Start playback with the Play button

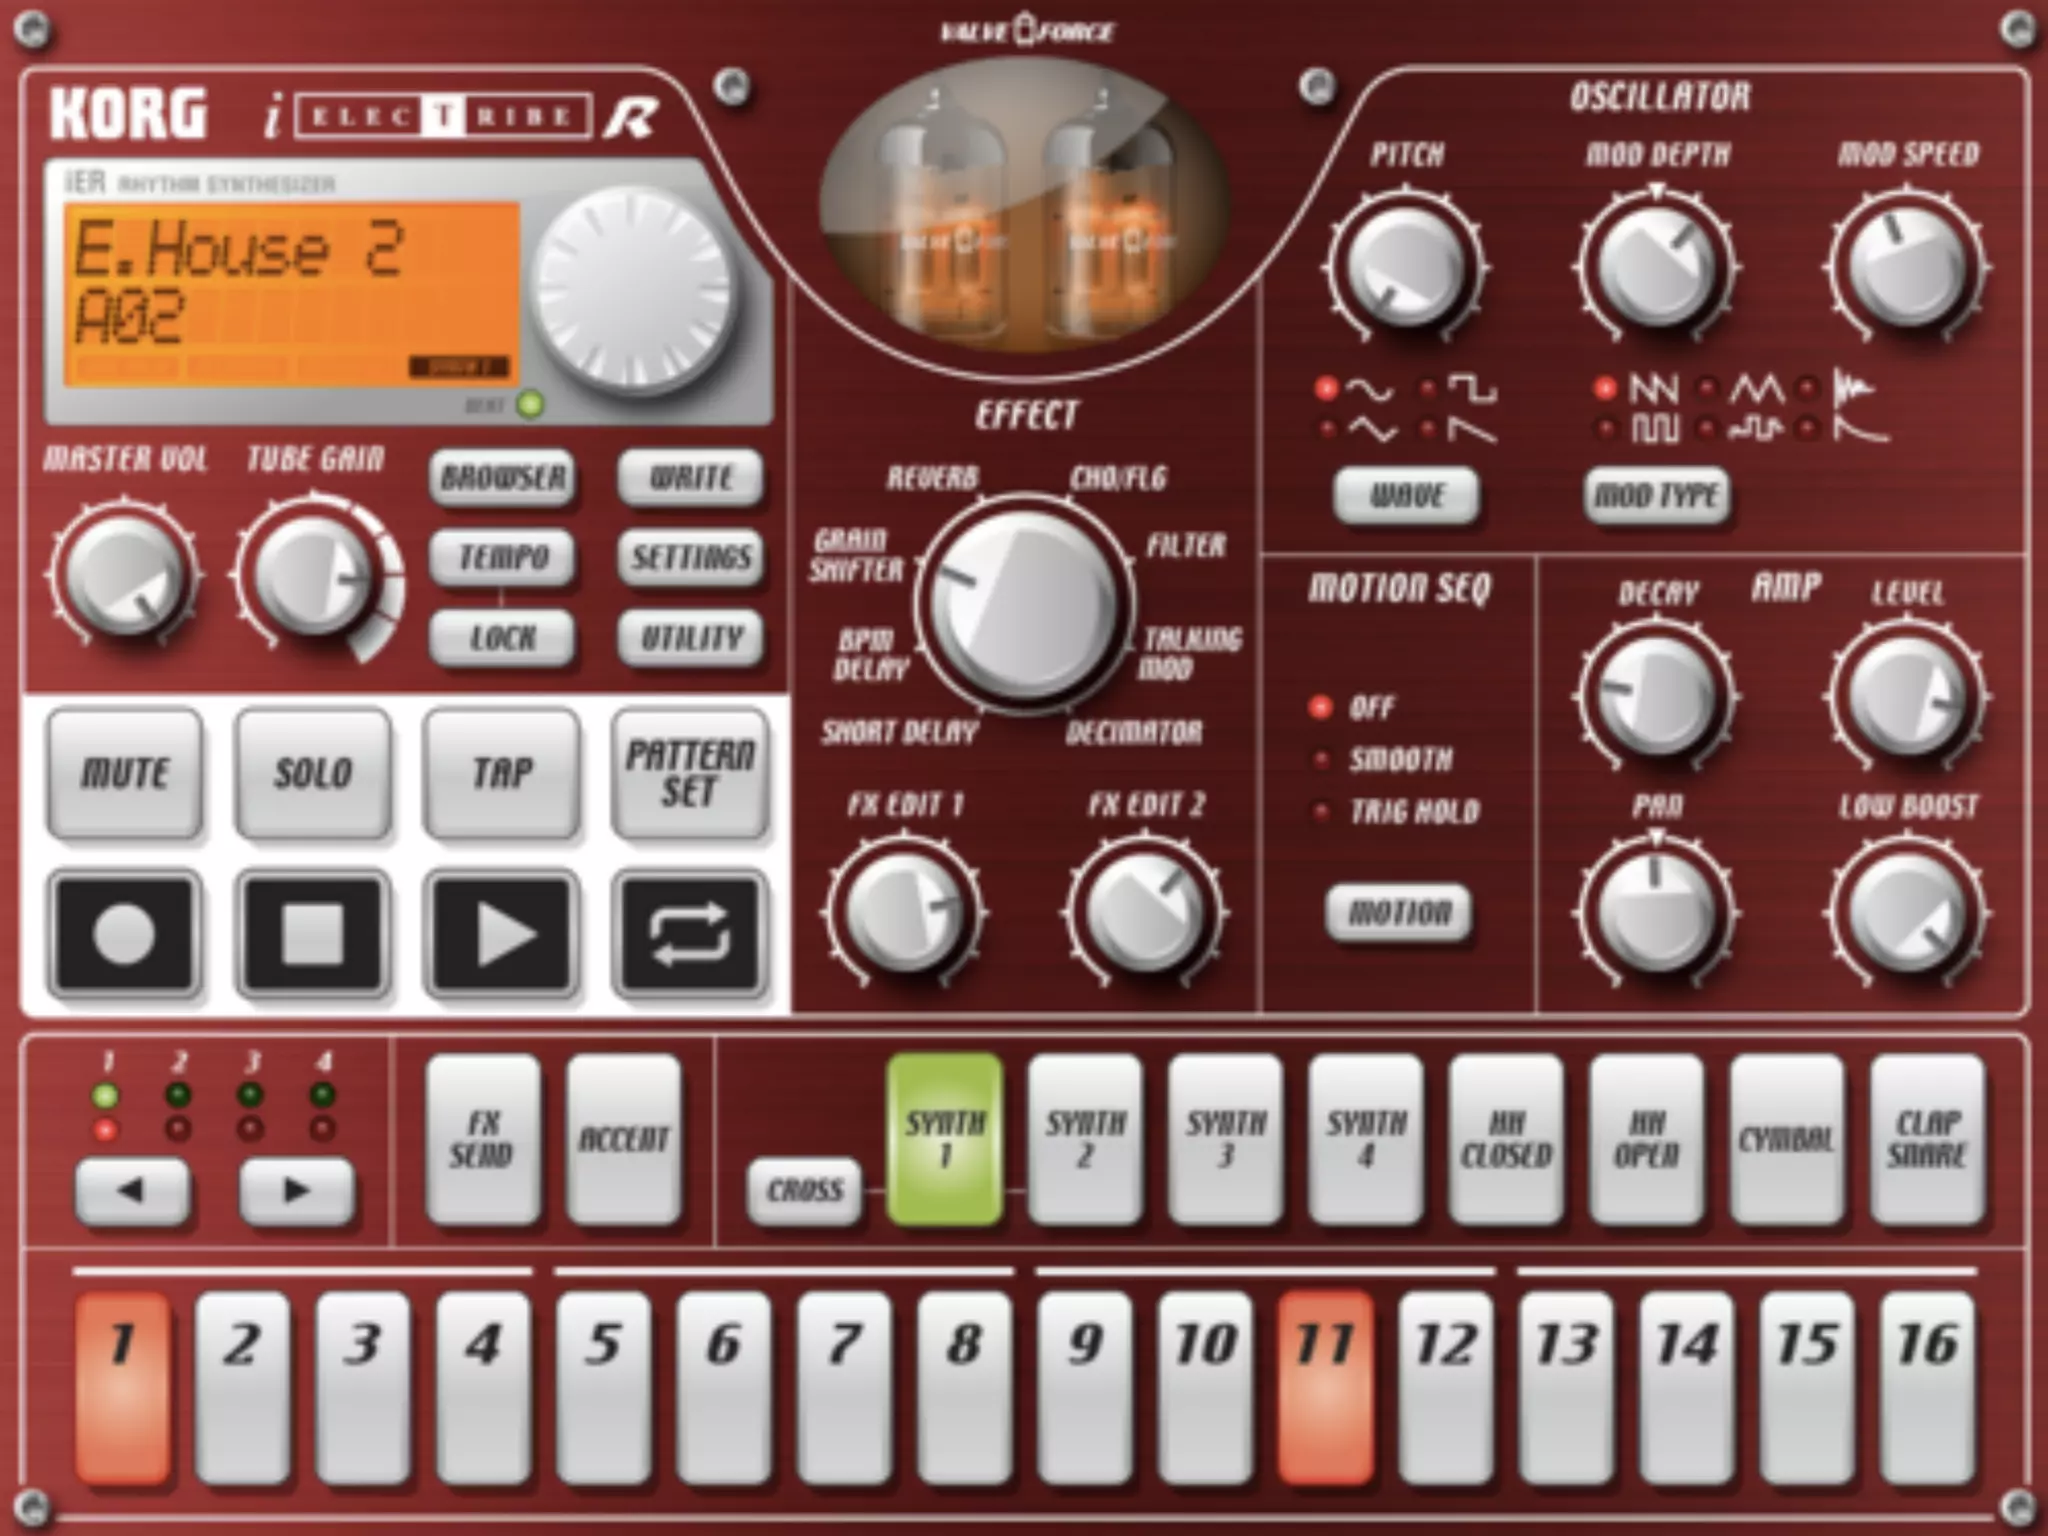coord(502,934)
